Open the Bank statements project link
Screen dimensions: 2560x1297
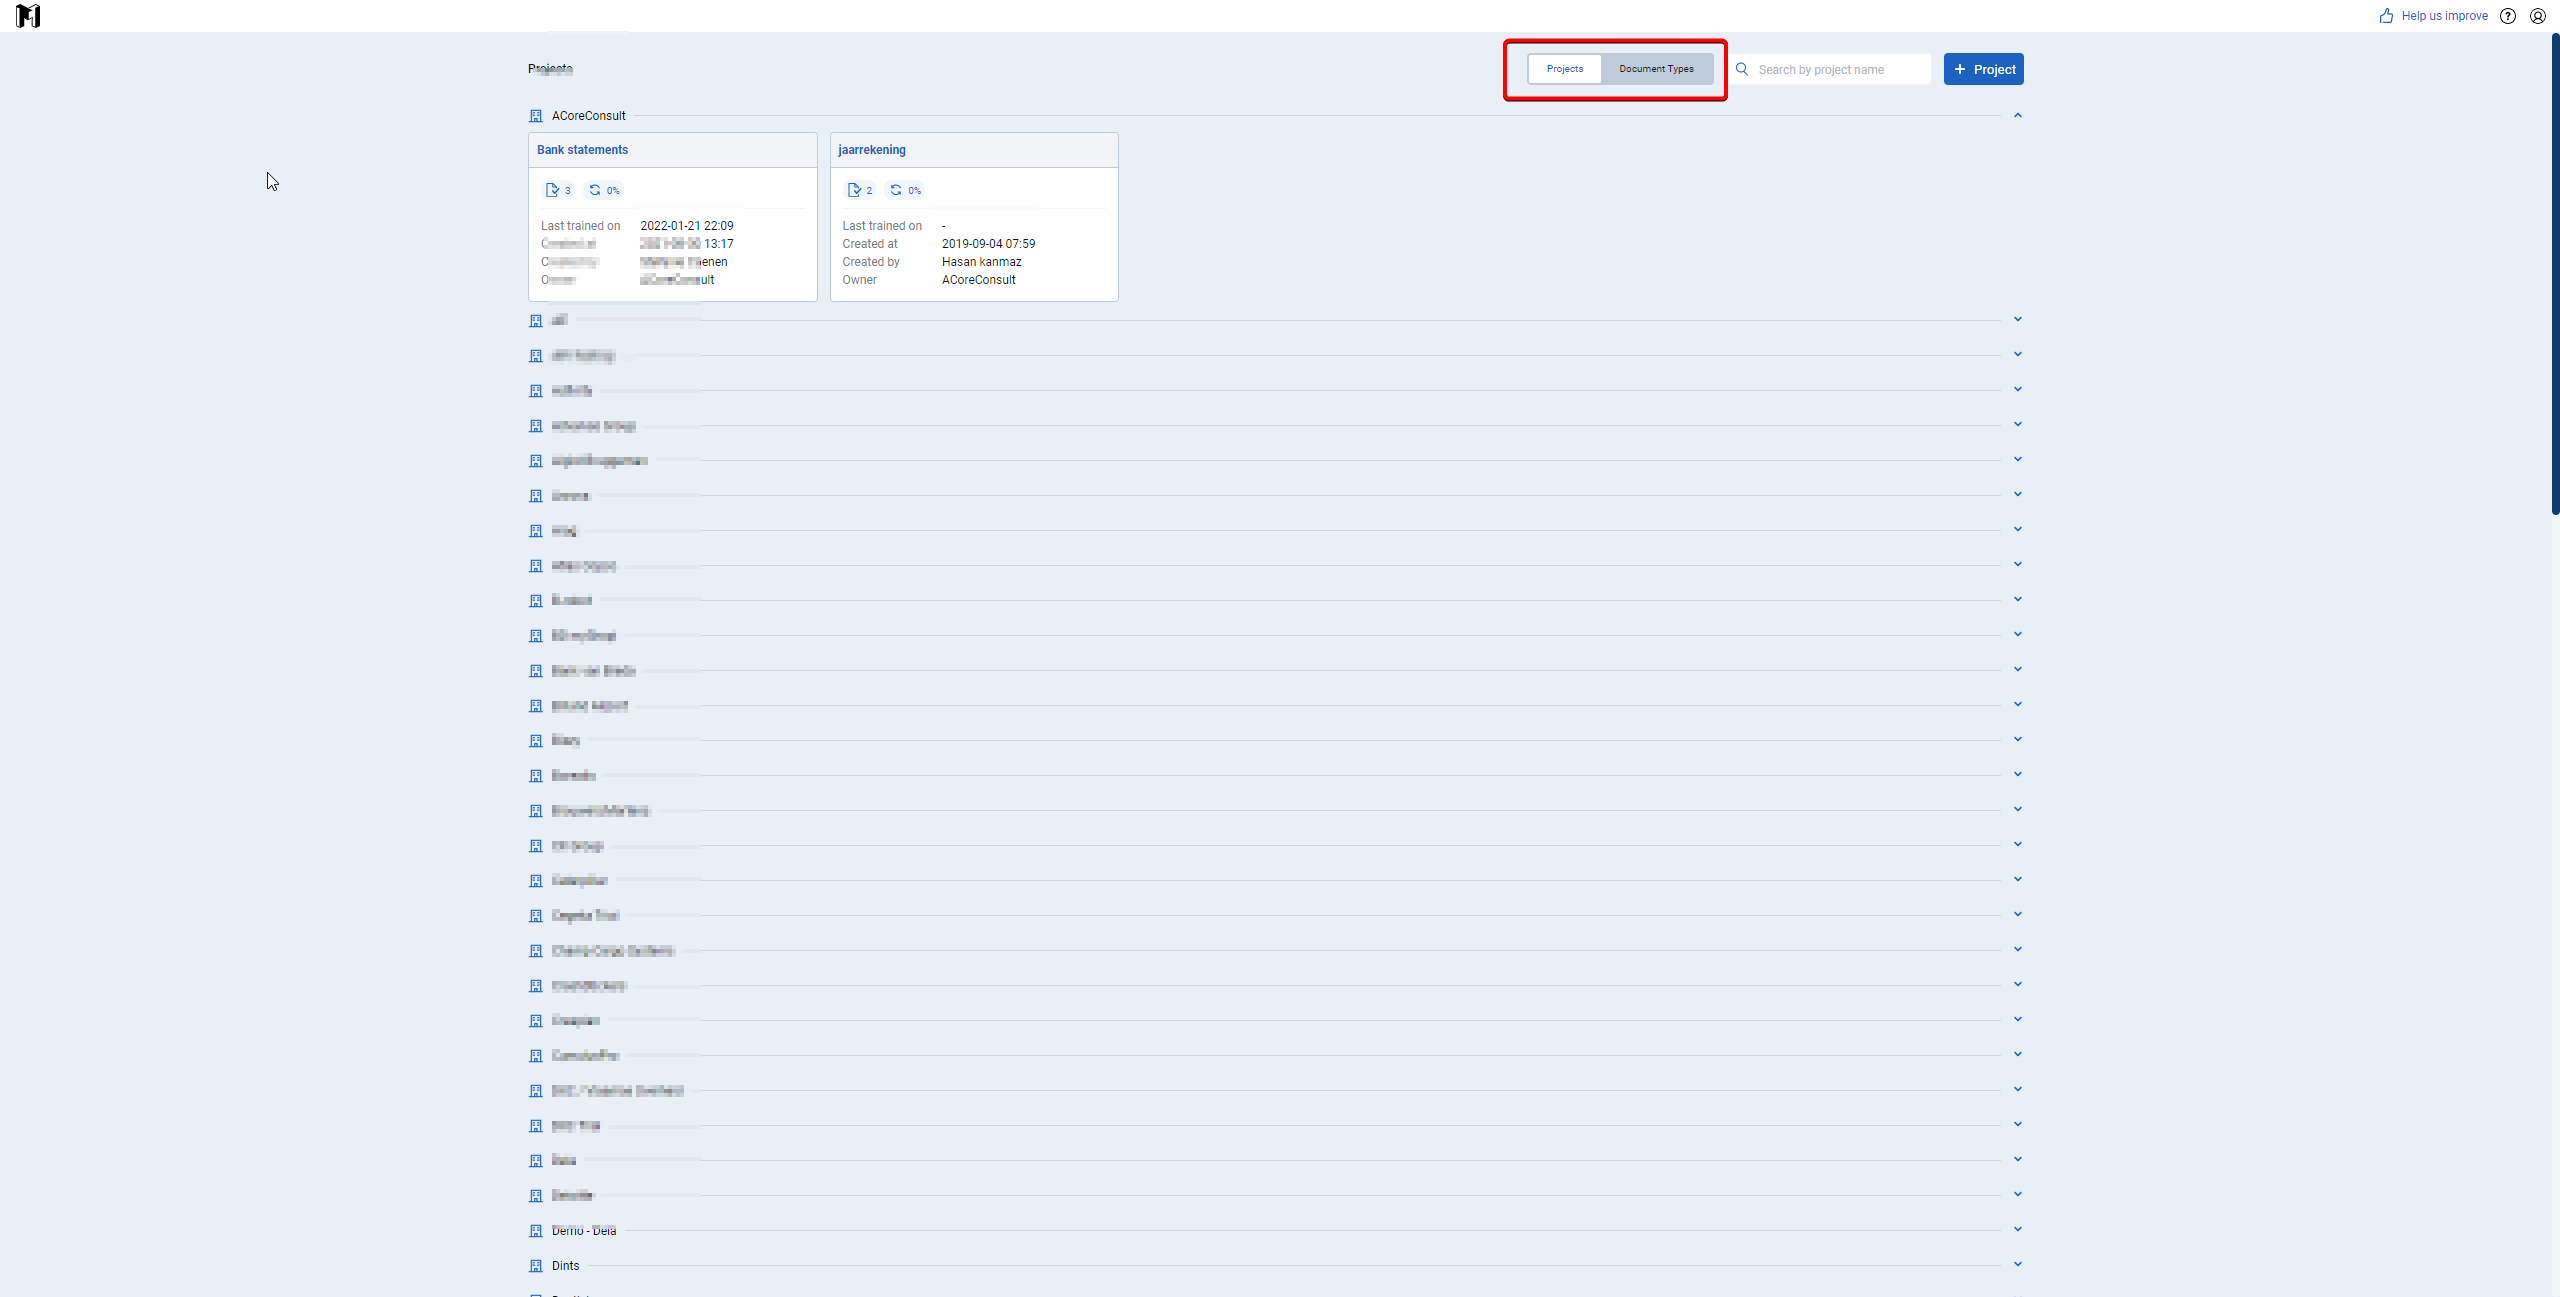click(582, 150)
